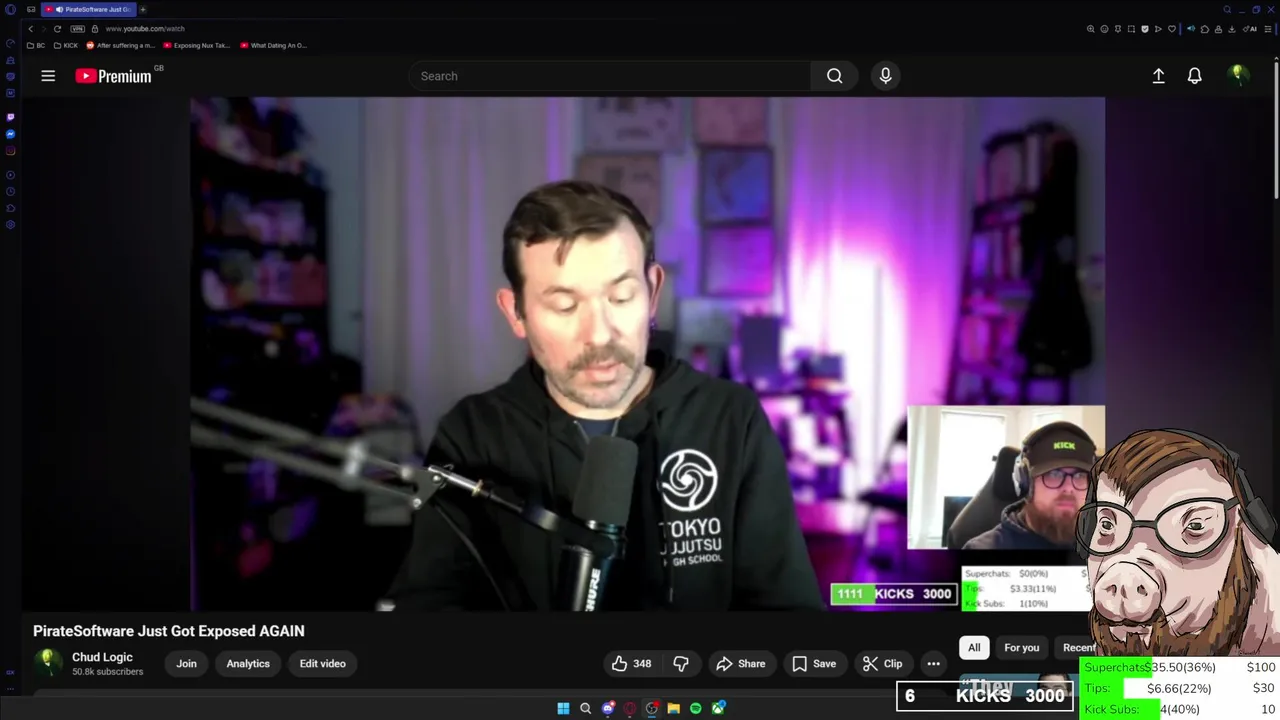Screen dimensions: 1280x720
Task: Open the YouTube hamburger guide menu
Action: [48, 76]
